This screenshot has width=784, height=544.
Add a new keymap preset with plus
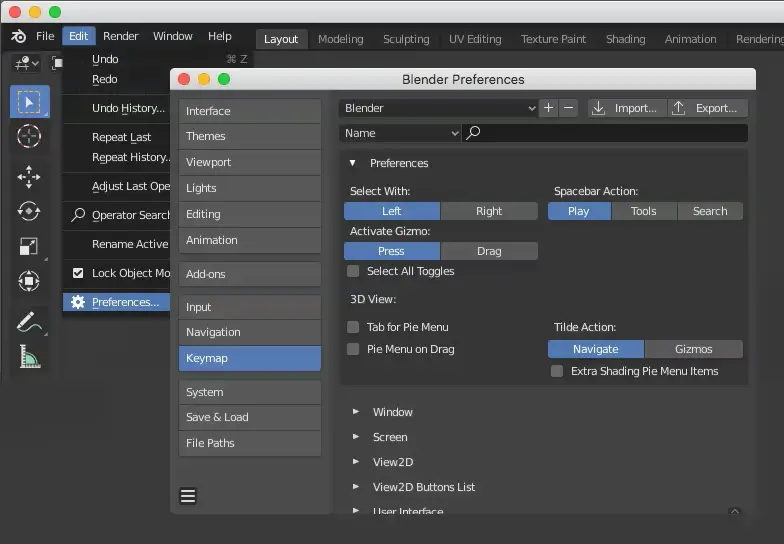[x=548, y=108]
